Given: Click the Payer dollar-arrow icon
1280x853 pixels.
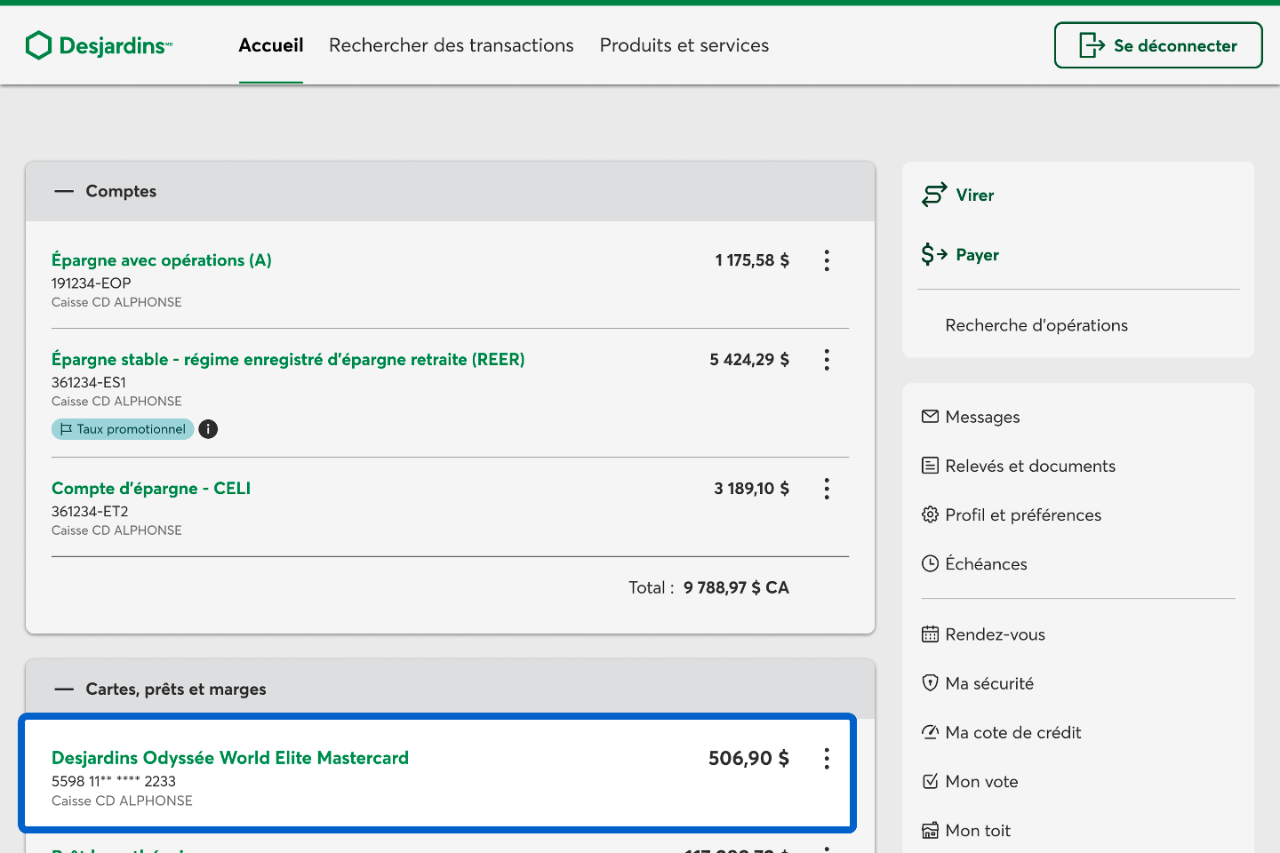Looking at the screenshot, I should (934, 255).
